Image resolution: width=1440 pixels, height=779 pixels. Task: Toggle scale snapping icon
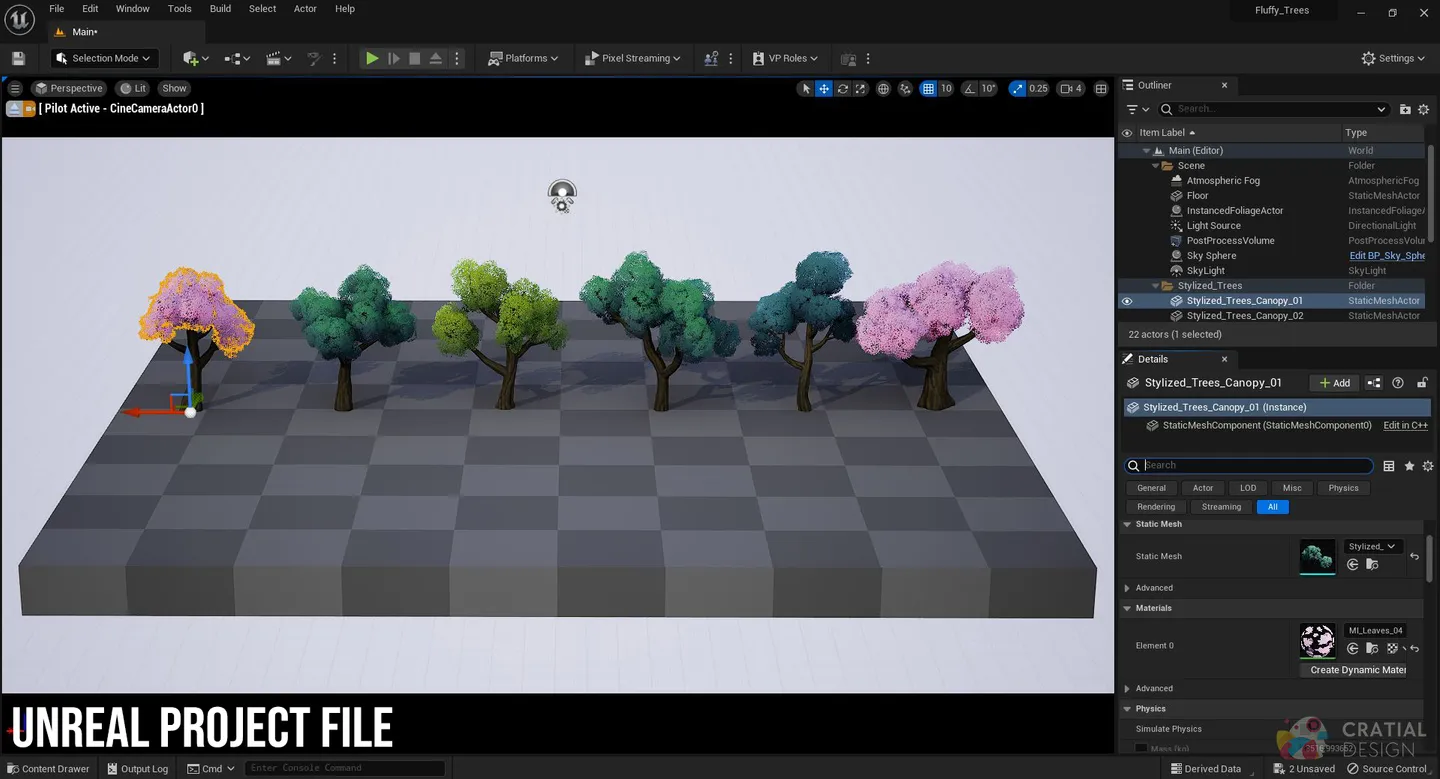coord(1017,88)
